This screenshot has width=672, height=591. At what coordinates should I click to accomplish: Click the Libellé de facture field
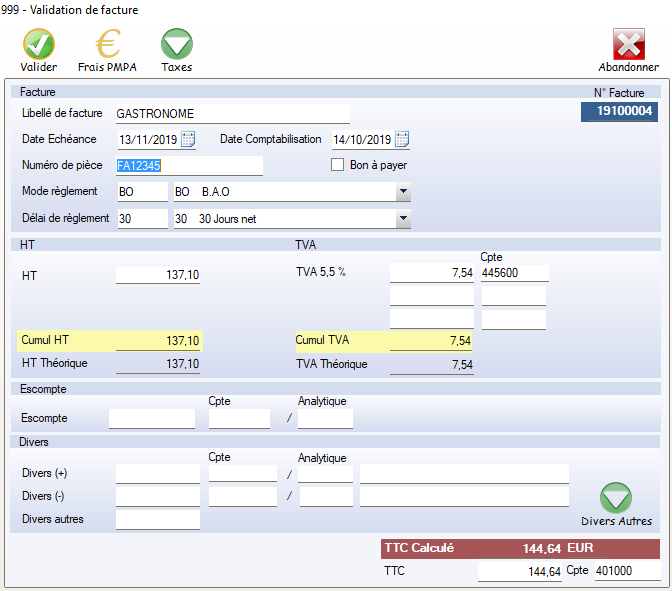pyautogui.click(x=232, y=114)
